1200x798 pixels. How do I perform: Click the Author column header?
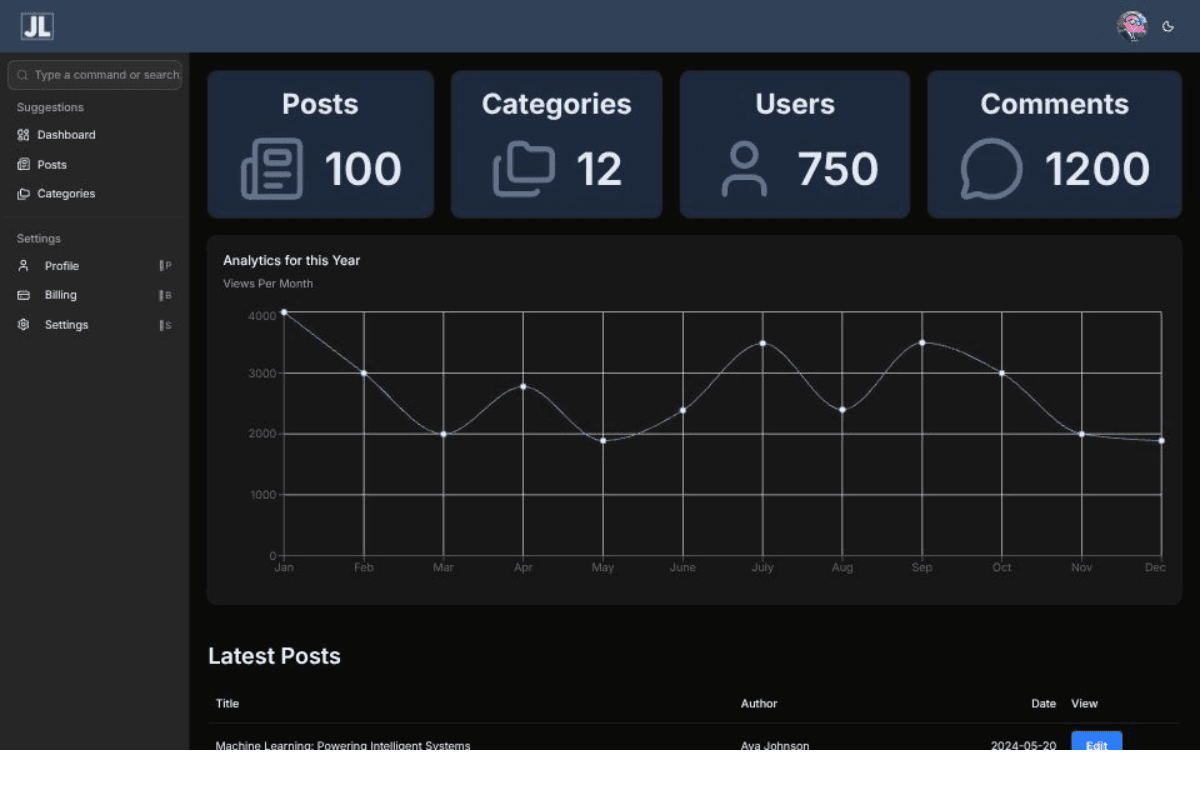[x=759, y=703]
